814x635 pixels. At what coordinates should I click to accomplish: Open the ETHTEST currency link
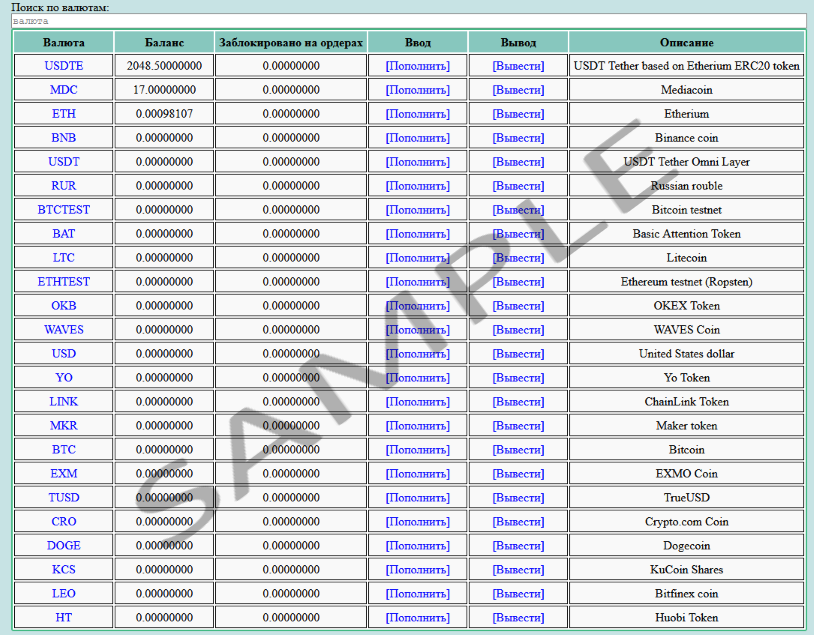click(63, 281)
